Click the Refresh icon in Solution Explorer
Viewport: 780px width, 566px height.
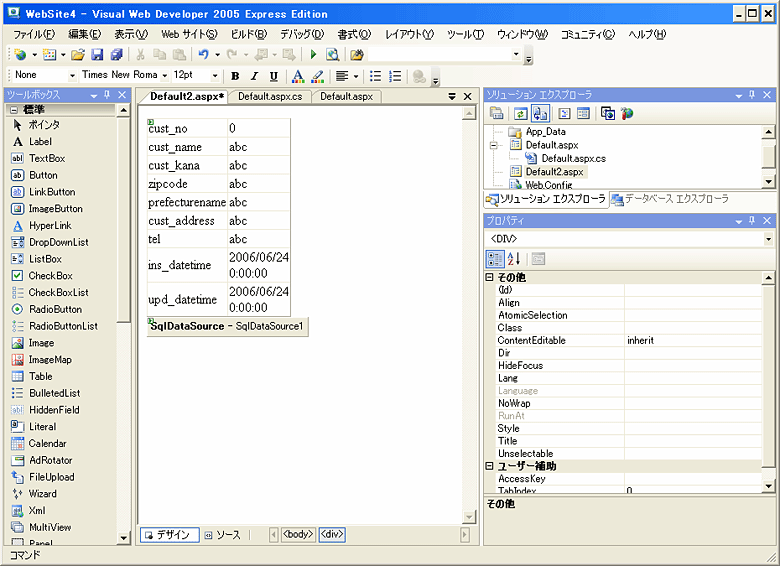[x=520, y=114]
